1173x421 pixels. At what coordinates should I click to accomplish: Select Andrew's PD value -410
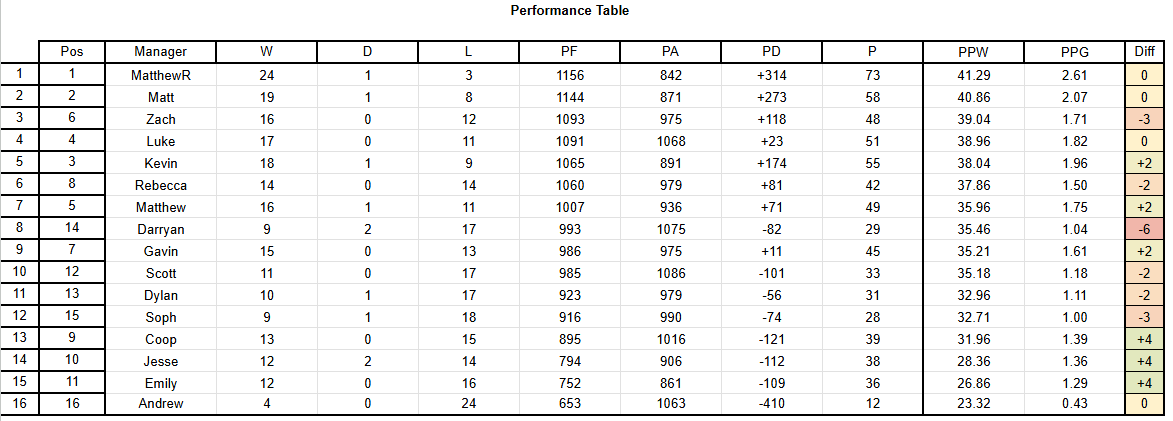point(771,404)
